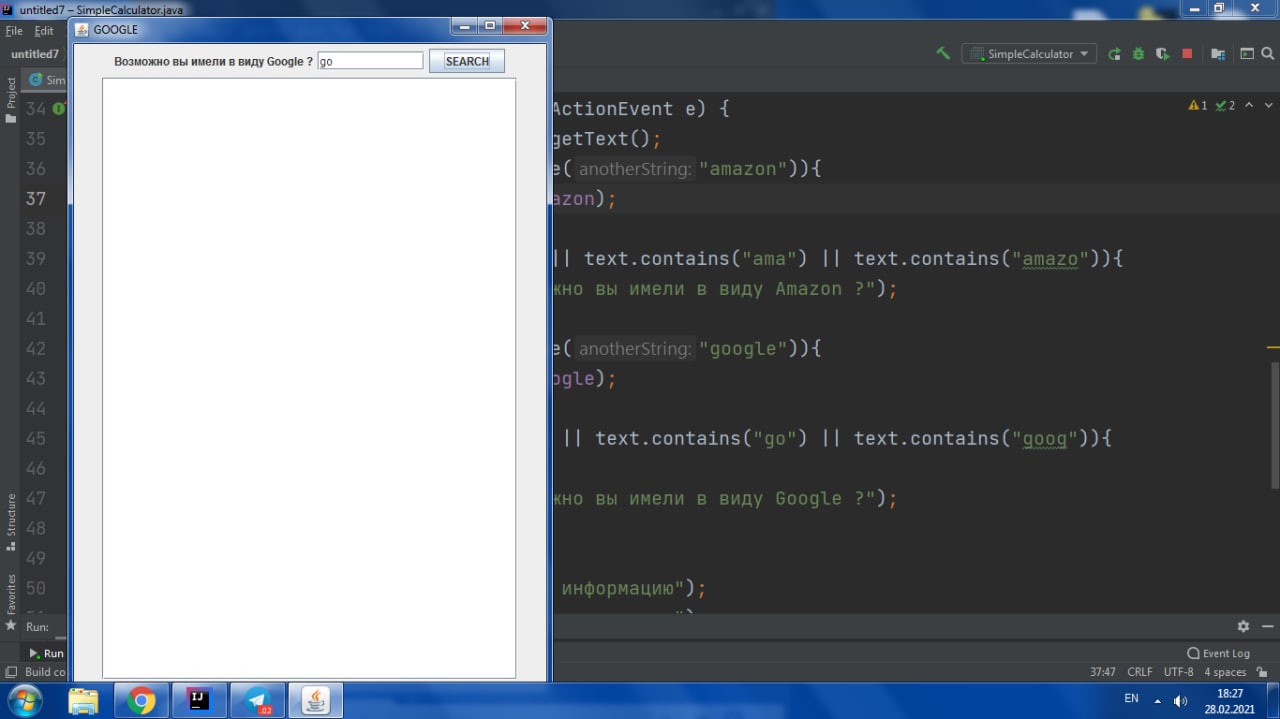Close the GOOGLE window
This screenshot has width=1280, height=719.
pyautogui.click(x=524, y=27)
